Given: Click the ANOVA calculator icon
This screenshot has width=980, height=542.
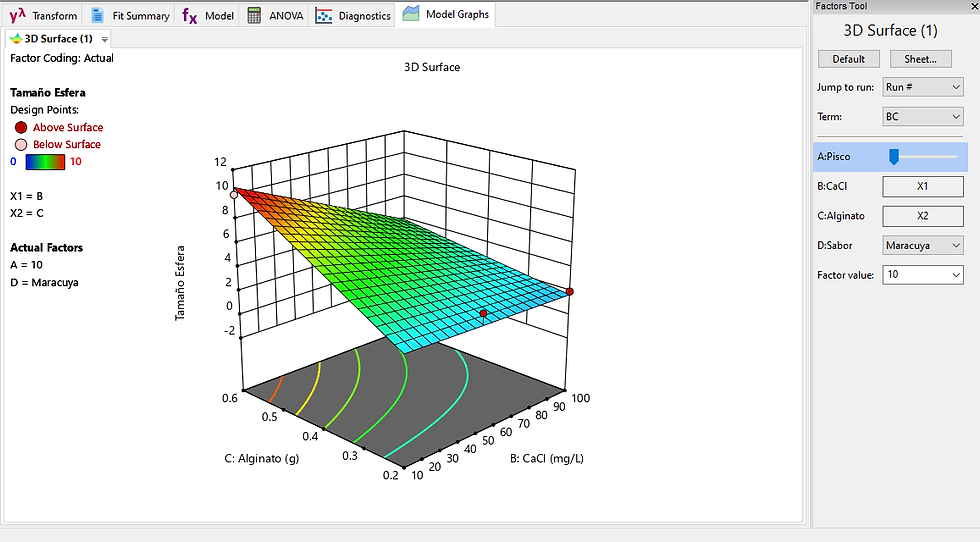Looking at the screenshot, I should tap(254, 15).
